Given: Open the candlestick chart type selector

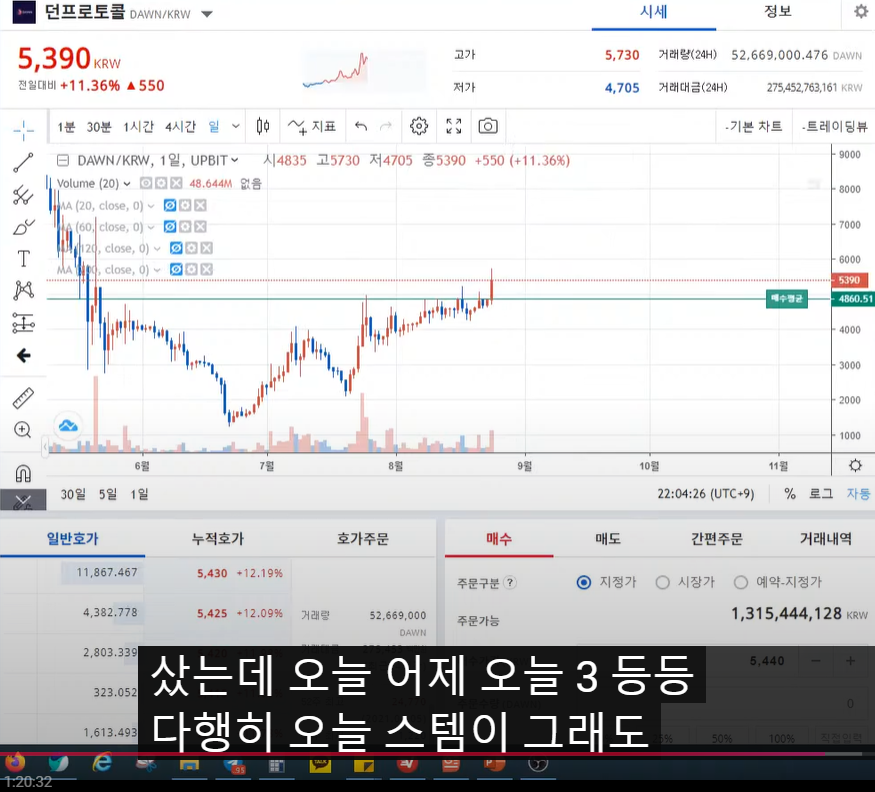Looking at the screenshot, I should click(263, 127).
